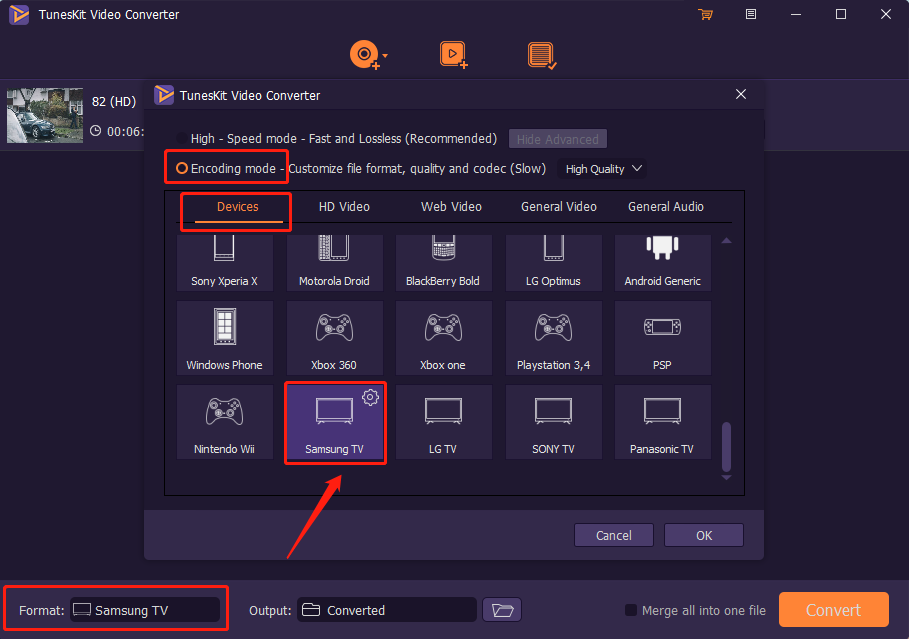This screenshot has height=639, width=909.
Task: Switch to the General Video tab
Action: [x=558, y=207]
